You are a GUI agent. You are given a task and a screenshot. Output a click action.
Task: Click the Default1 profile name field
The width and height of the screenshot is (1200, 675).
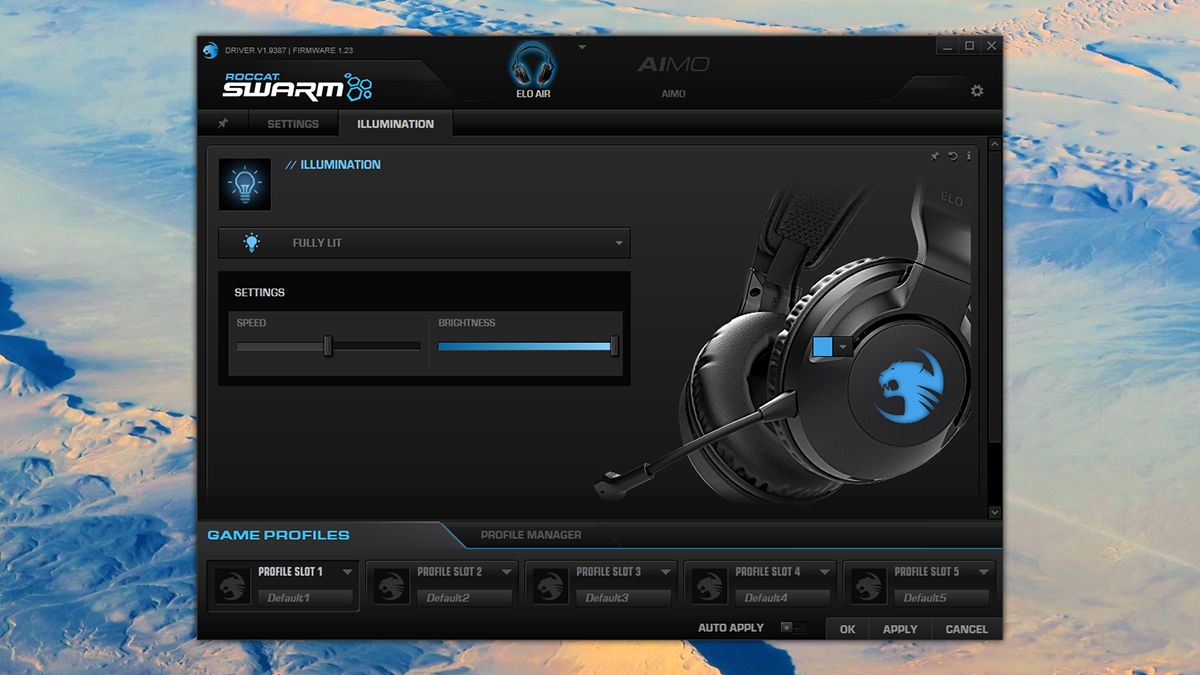point(305,598)
